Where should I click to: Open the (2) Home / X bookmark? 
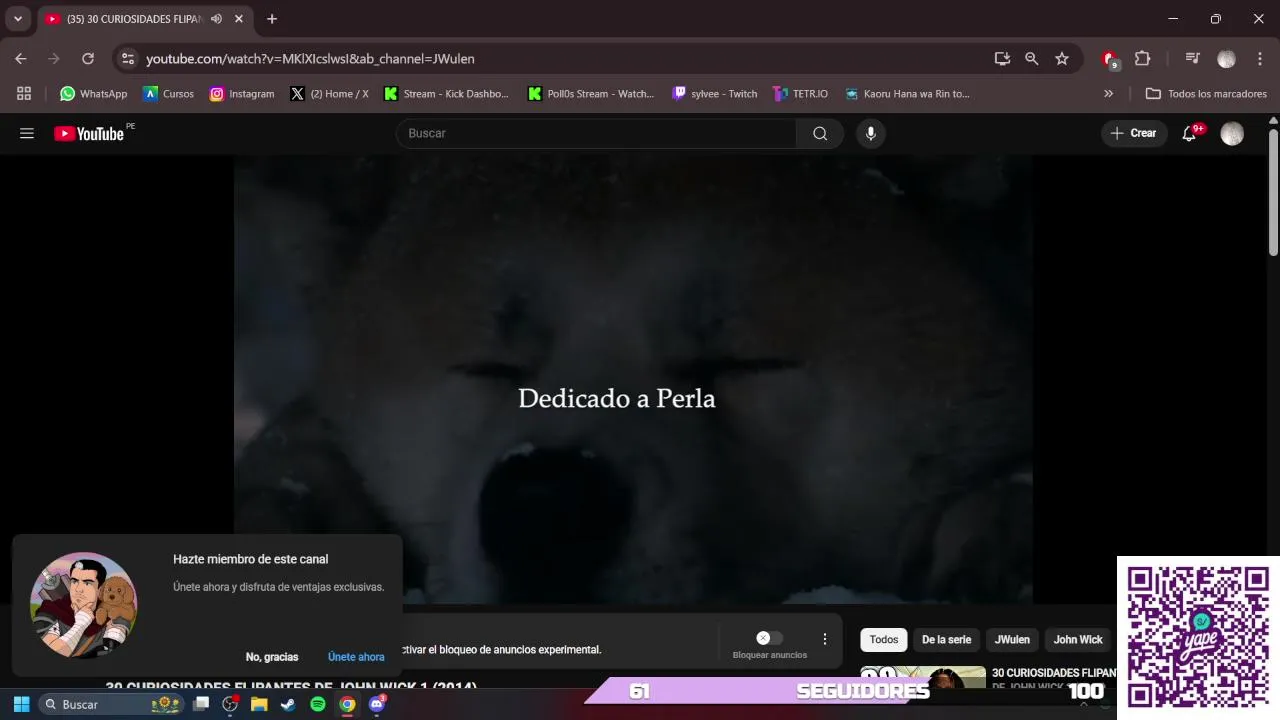pyautogui.click(x=329, y=94)
